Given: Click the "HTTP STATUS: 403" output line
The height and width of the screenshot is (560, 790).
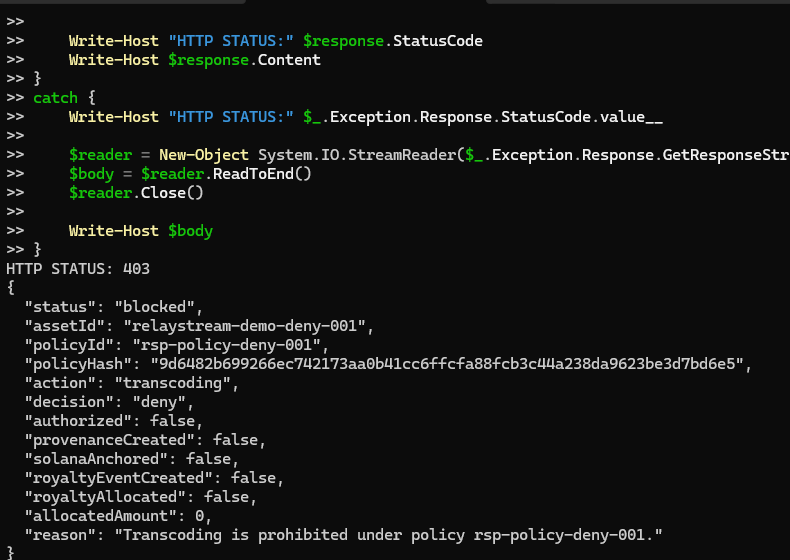Looking at the screenshot, I should click(x=78, y=269).
